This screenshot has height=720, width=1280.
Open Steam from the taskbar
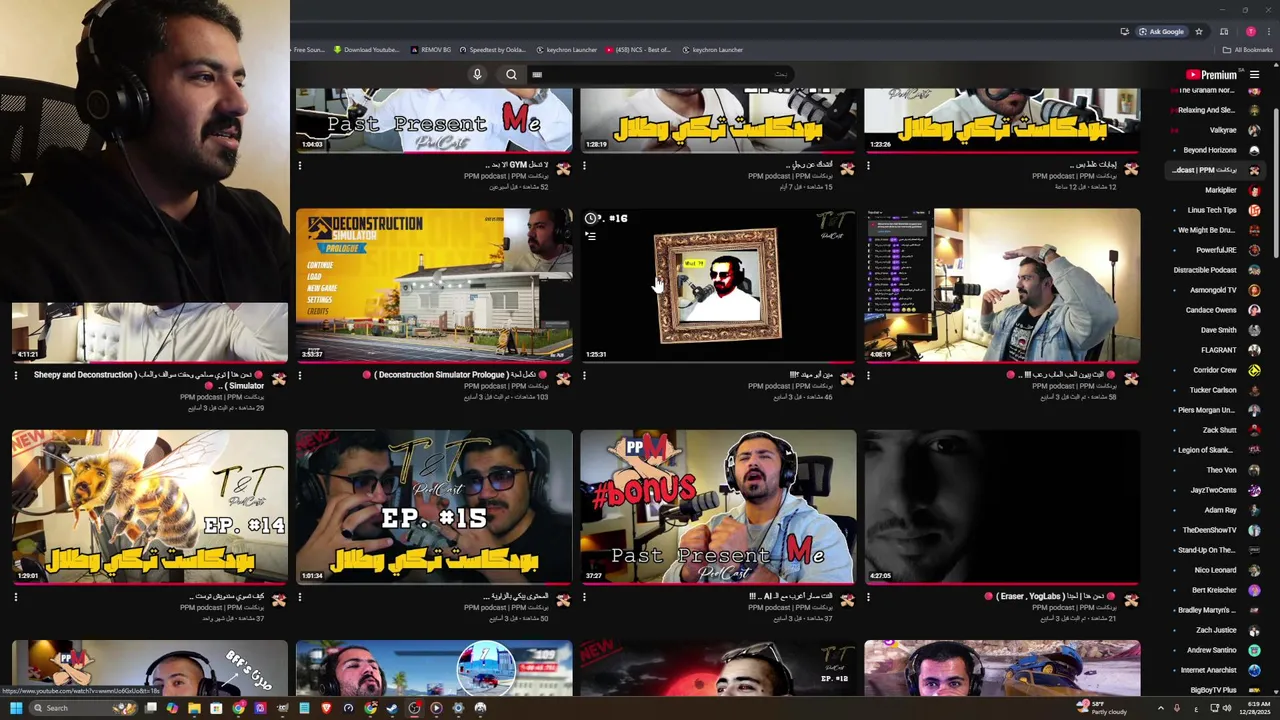tap(392, 708)
